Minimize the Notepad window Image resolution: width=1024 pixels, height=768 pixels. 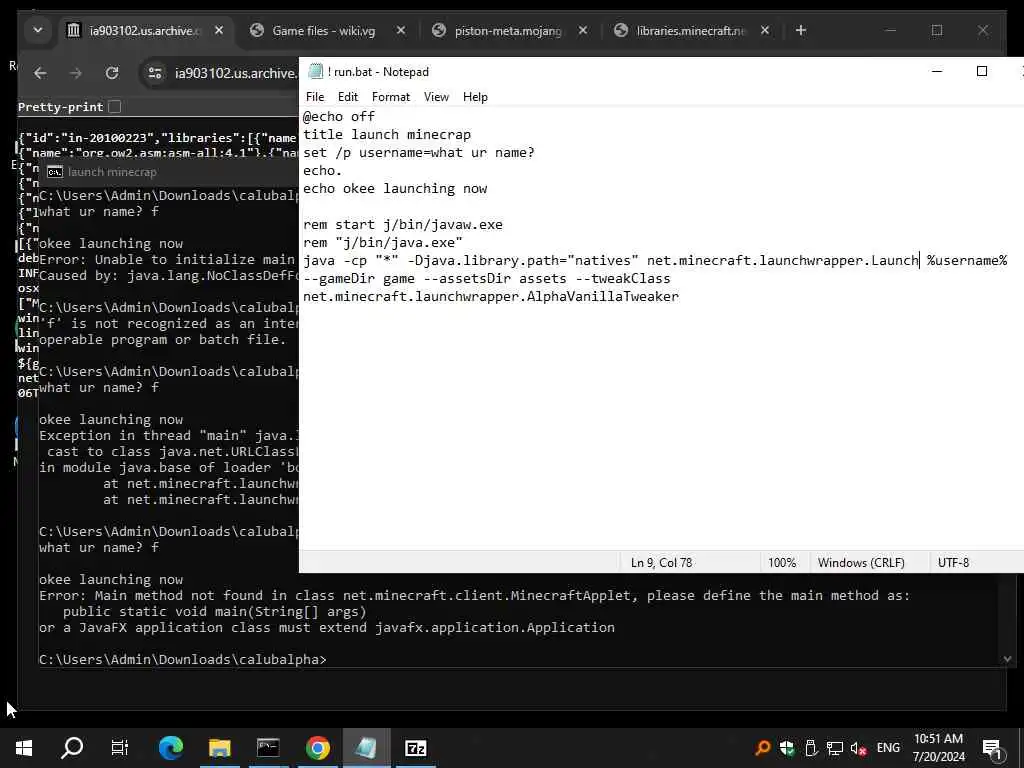[936, 71]
